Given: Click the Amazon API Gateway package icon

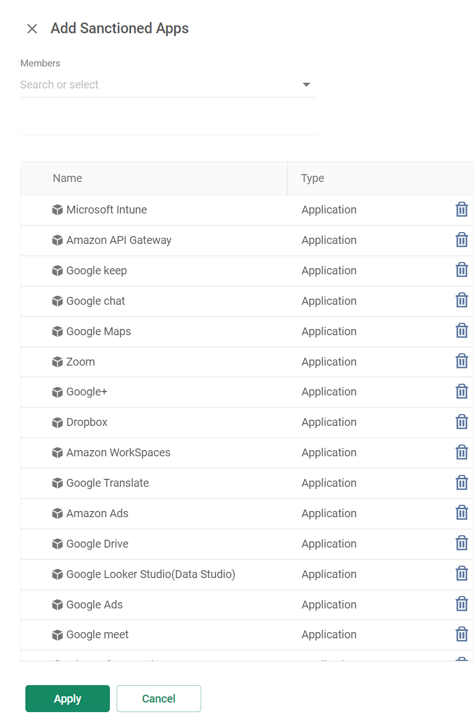Looking at the screenshot, I should 57,240.
